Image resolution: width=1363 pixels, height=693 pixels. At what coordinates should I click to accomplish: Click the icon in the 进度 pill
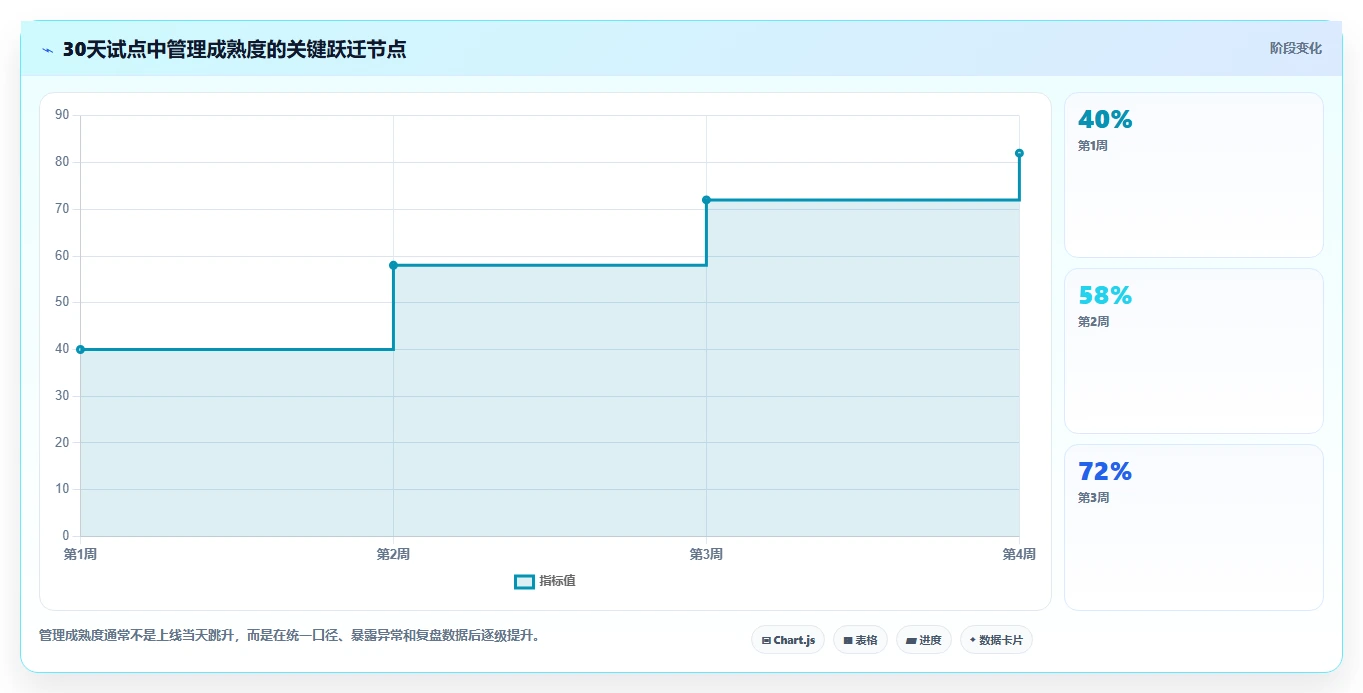click(912, 641)
